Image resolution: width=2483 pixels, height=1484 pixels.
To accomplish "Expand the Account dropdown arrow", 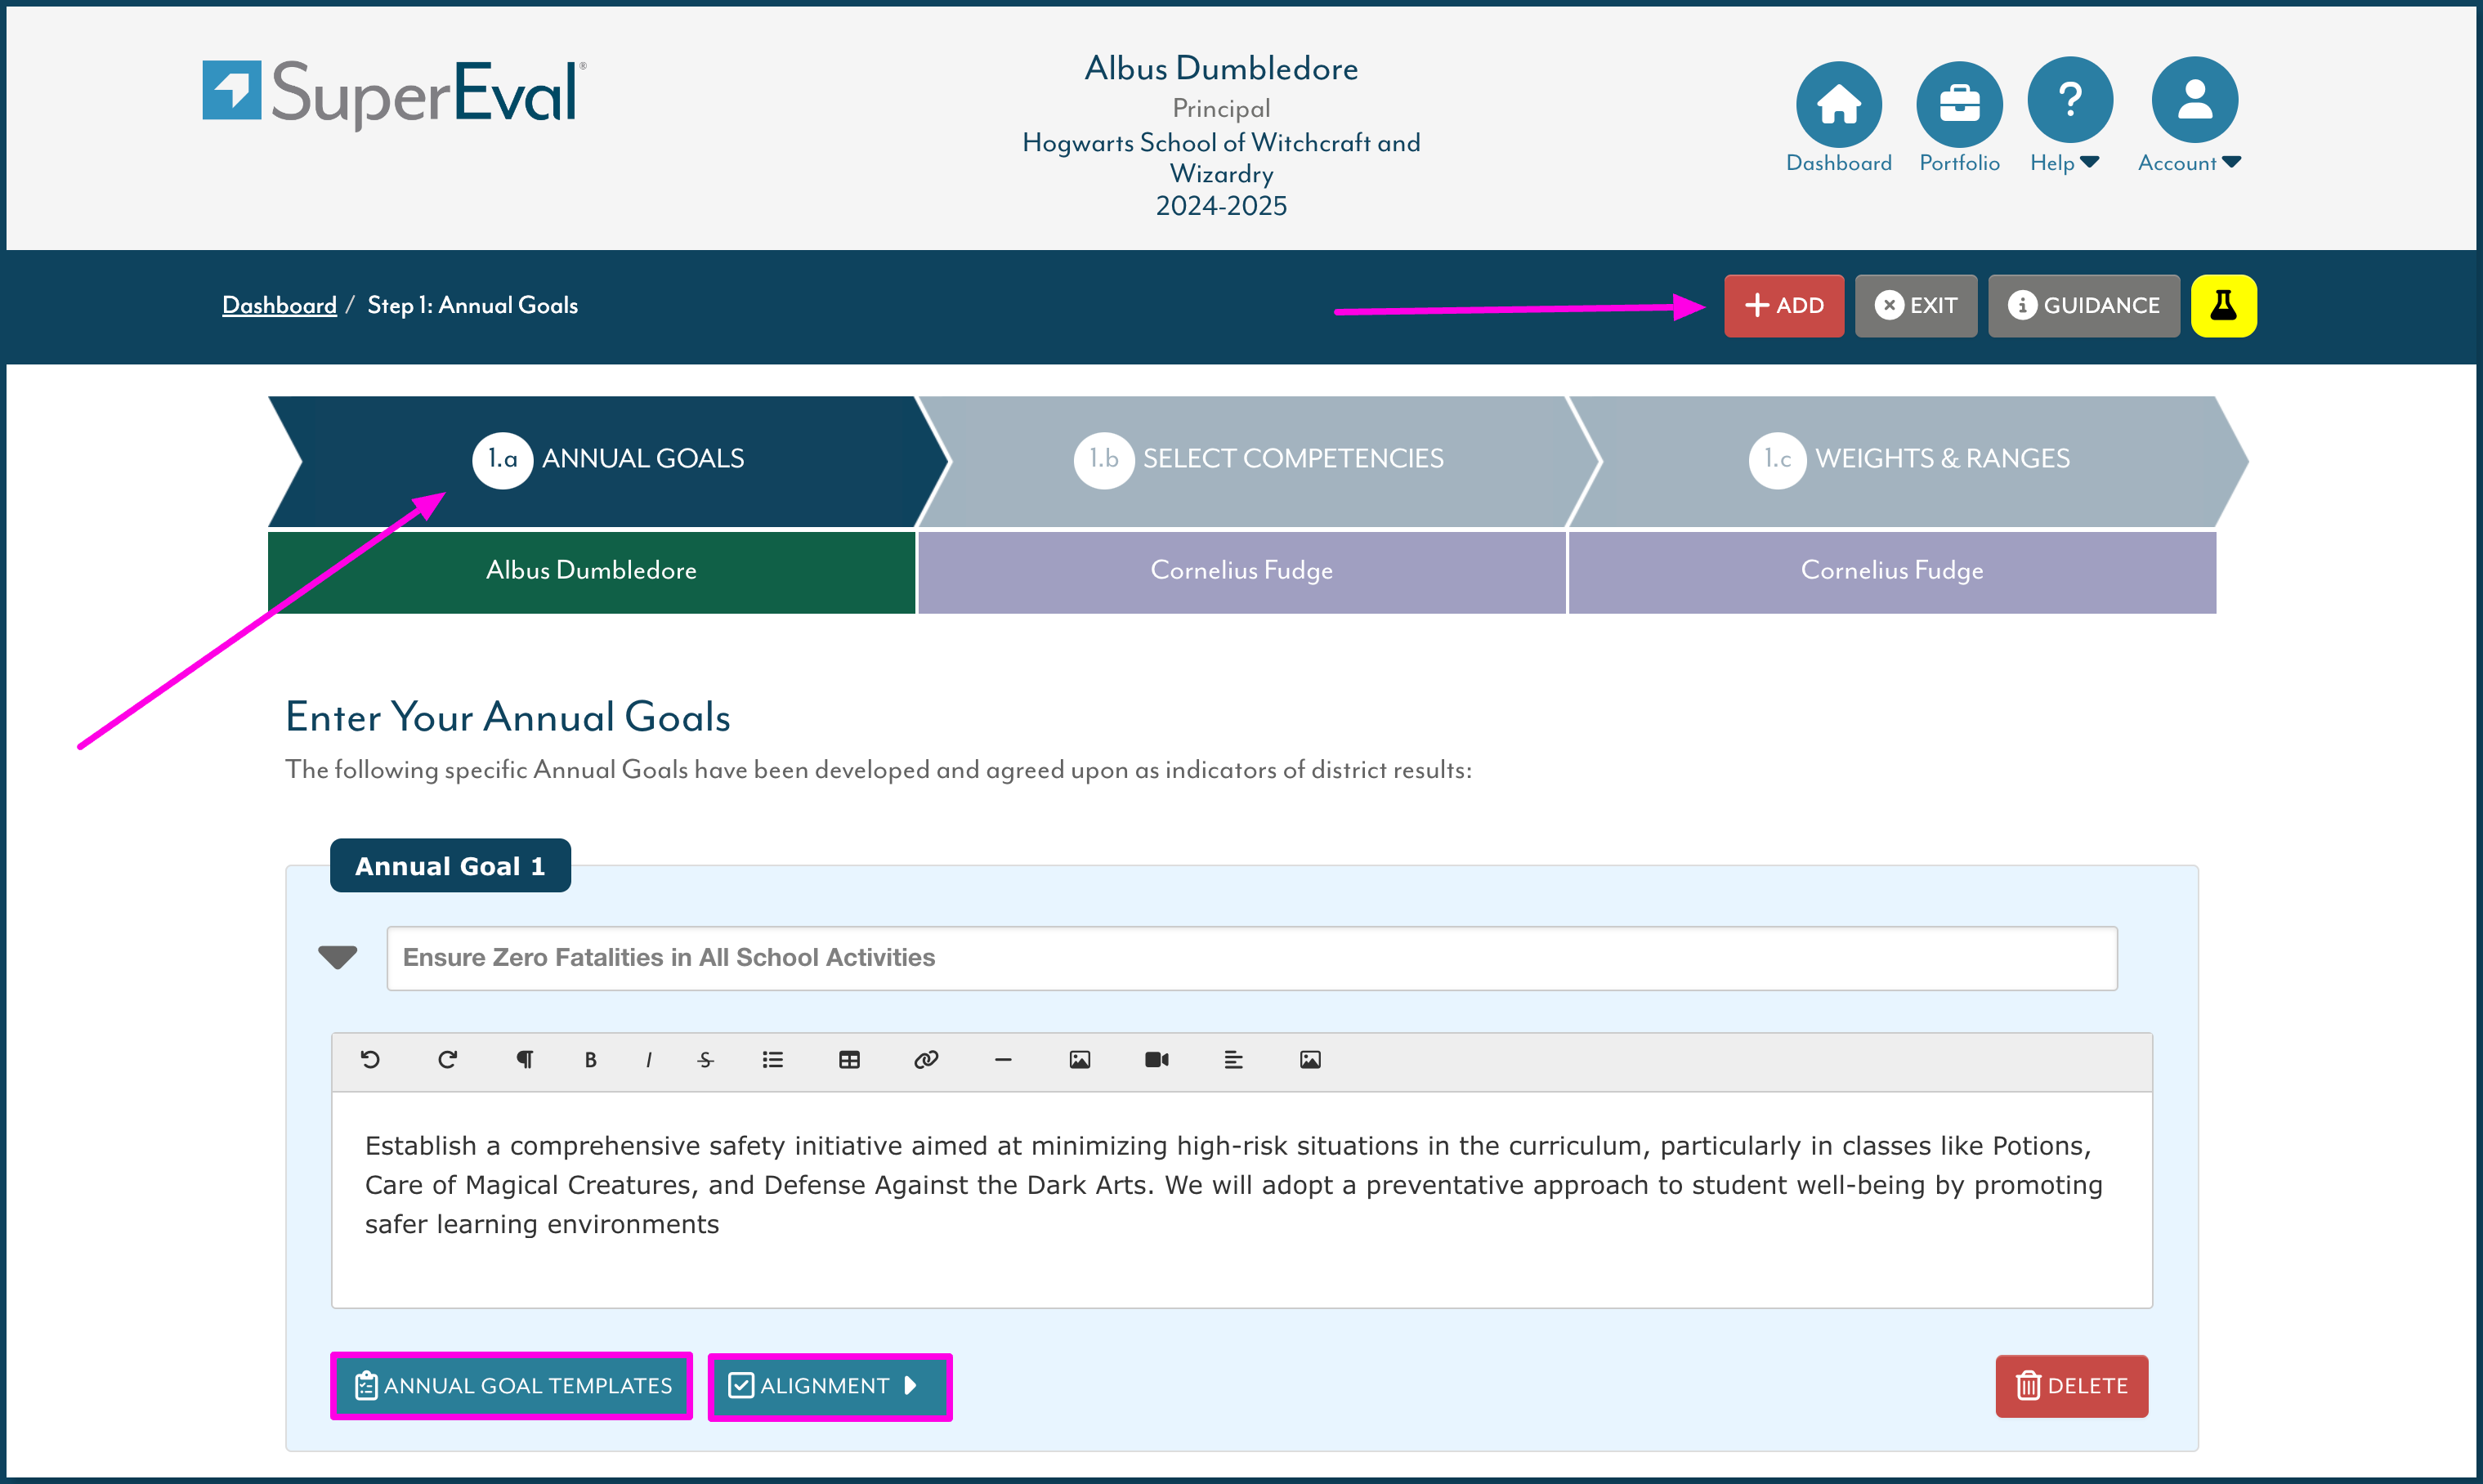I will point(2231,162).
